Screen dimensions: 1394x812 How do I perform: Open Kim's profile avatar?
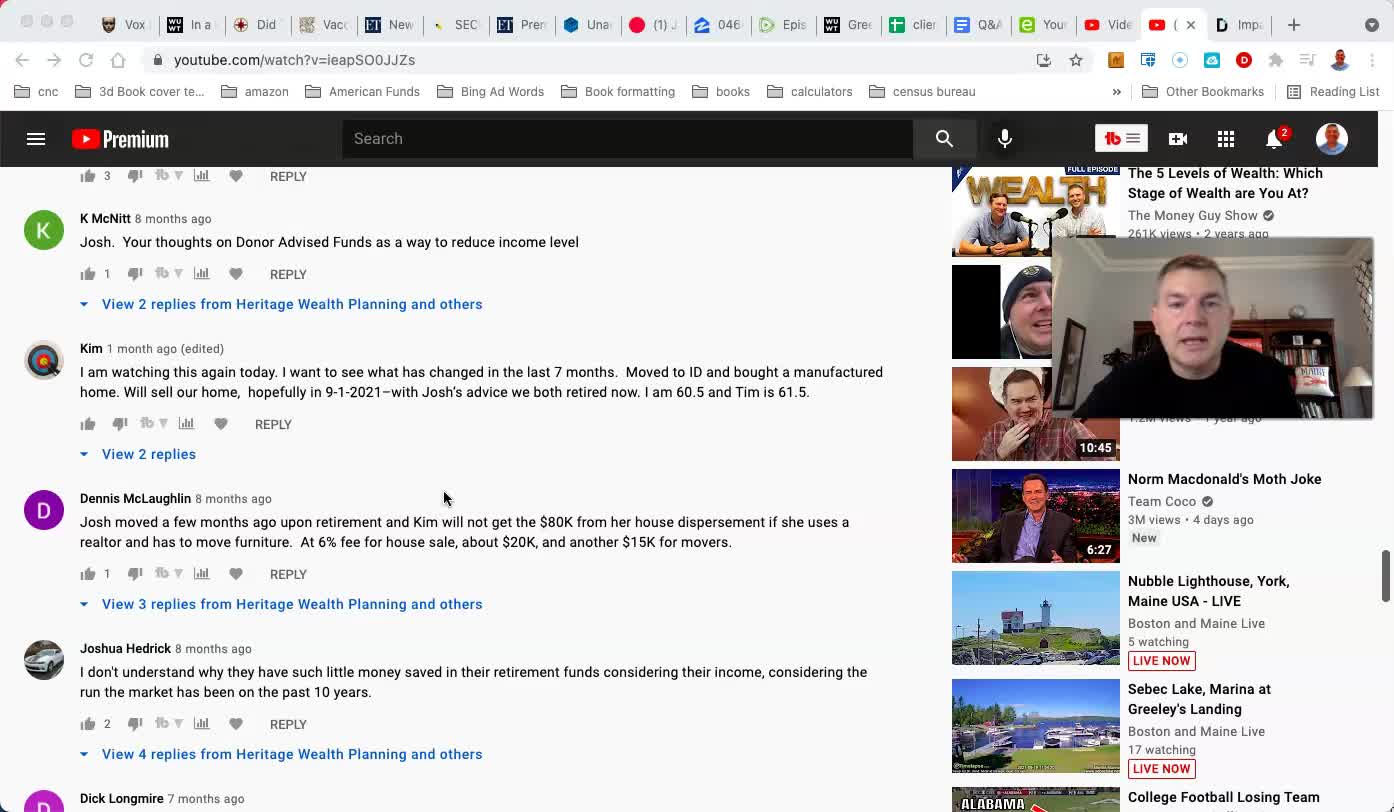(x=44, y=360)
